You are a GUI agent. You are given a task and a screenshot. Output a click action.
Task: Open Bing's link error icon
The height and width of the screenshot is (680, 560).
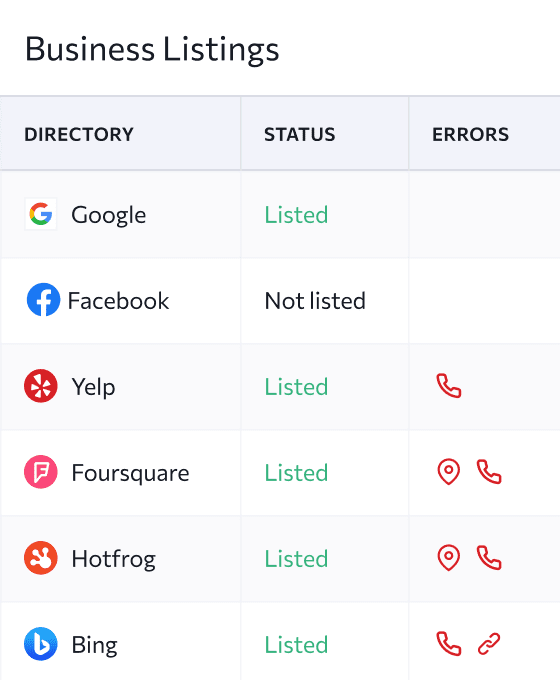tap(489, 644)
